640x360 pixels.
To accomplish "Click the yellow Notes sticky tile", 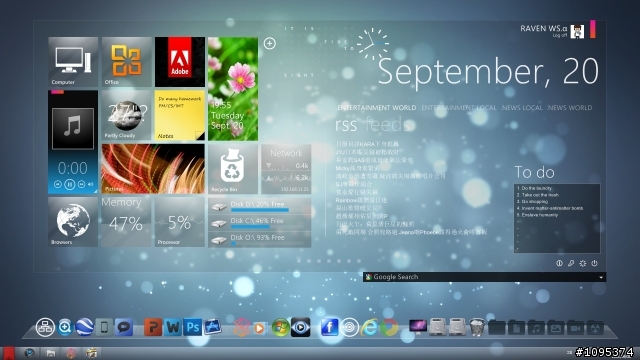I will pos(180,116).
